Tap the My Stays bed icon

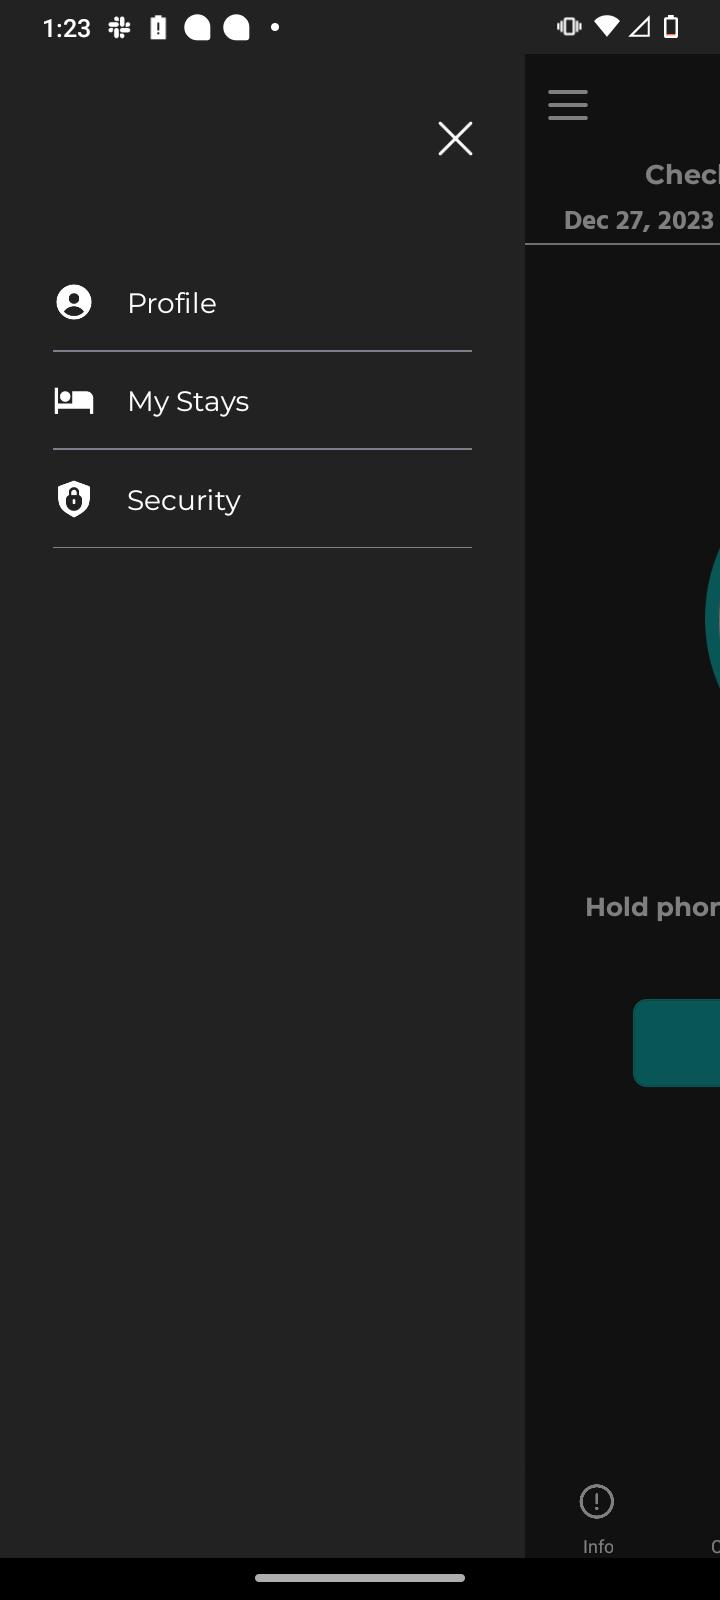[x=74, y=401]
